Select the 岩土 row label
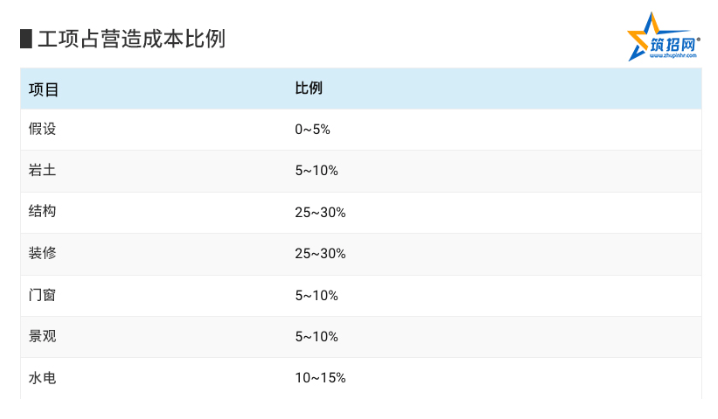This screenshot has height=419, width=718. [x=42, y=170]
